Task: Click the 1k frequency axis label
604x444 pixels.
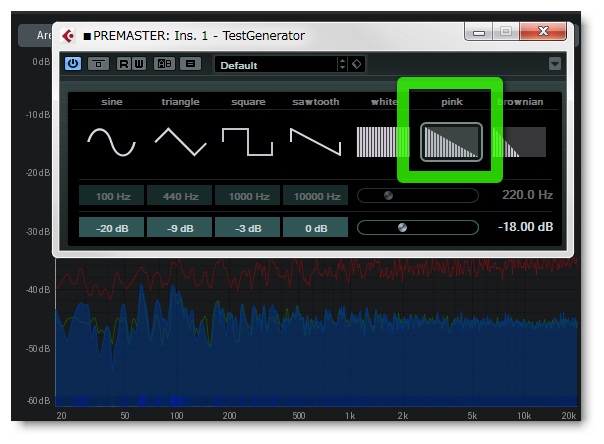Action: click(x=350, y=416)
